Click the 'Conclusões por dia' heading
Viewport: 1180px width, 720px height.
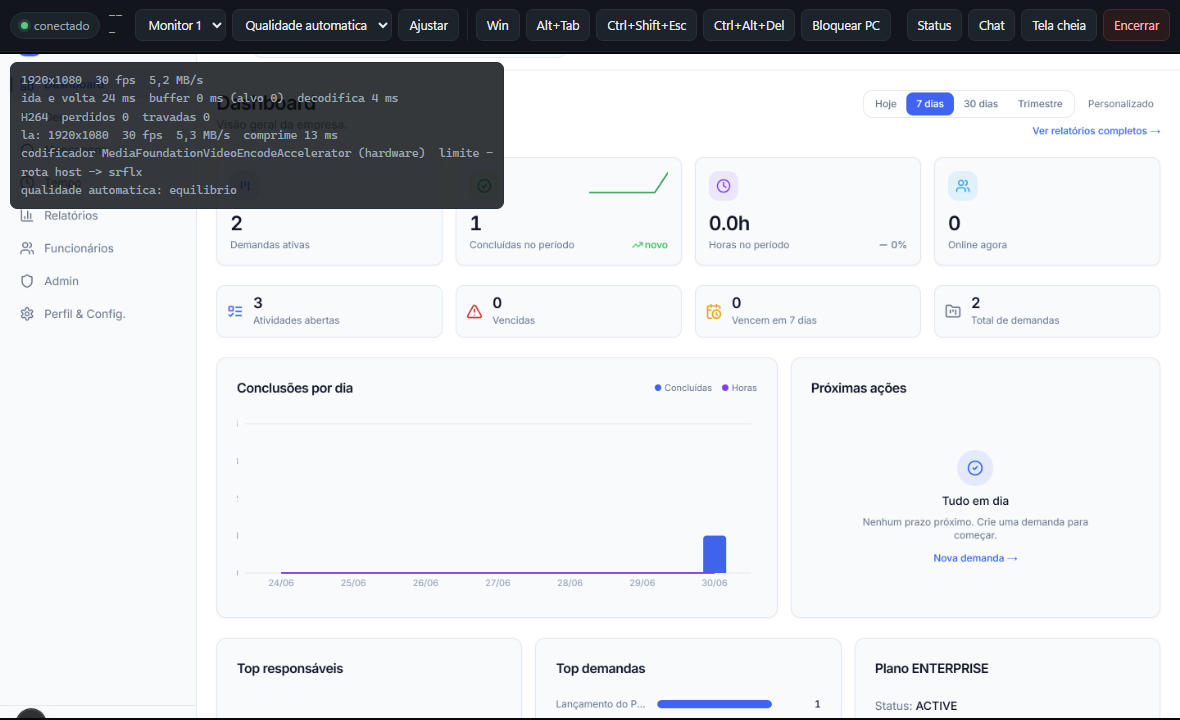coord(294,388)
